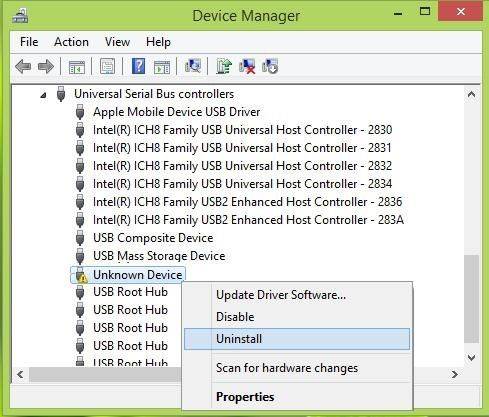This screenshot has width=489, height=417.
Task: Click the Apple Mobile Device USB Driver icon
Action: coord(80,112)
